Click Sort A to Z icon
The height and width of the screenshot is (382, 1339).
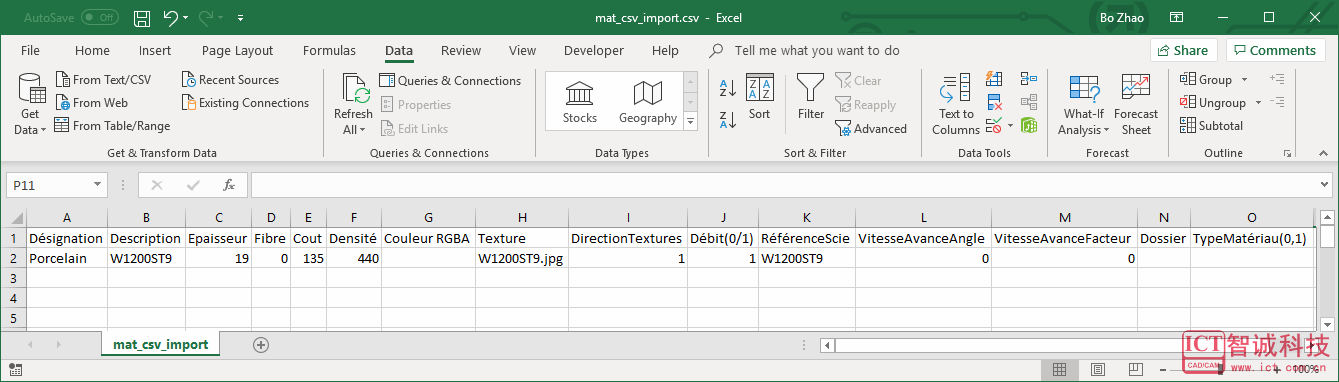[x=728, y=88]
